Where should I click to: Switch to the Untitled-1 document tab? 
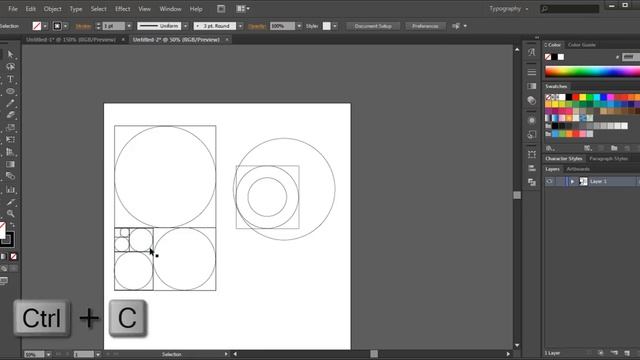tap(71, 40)
